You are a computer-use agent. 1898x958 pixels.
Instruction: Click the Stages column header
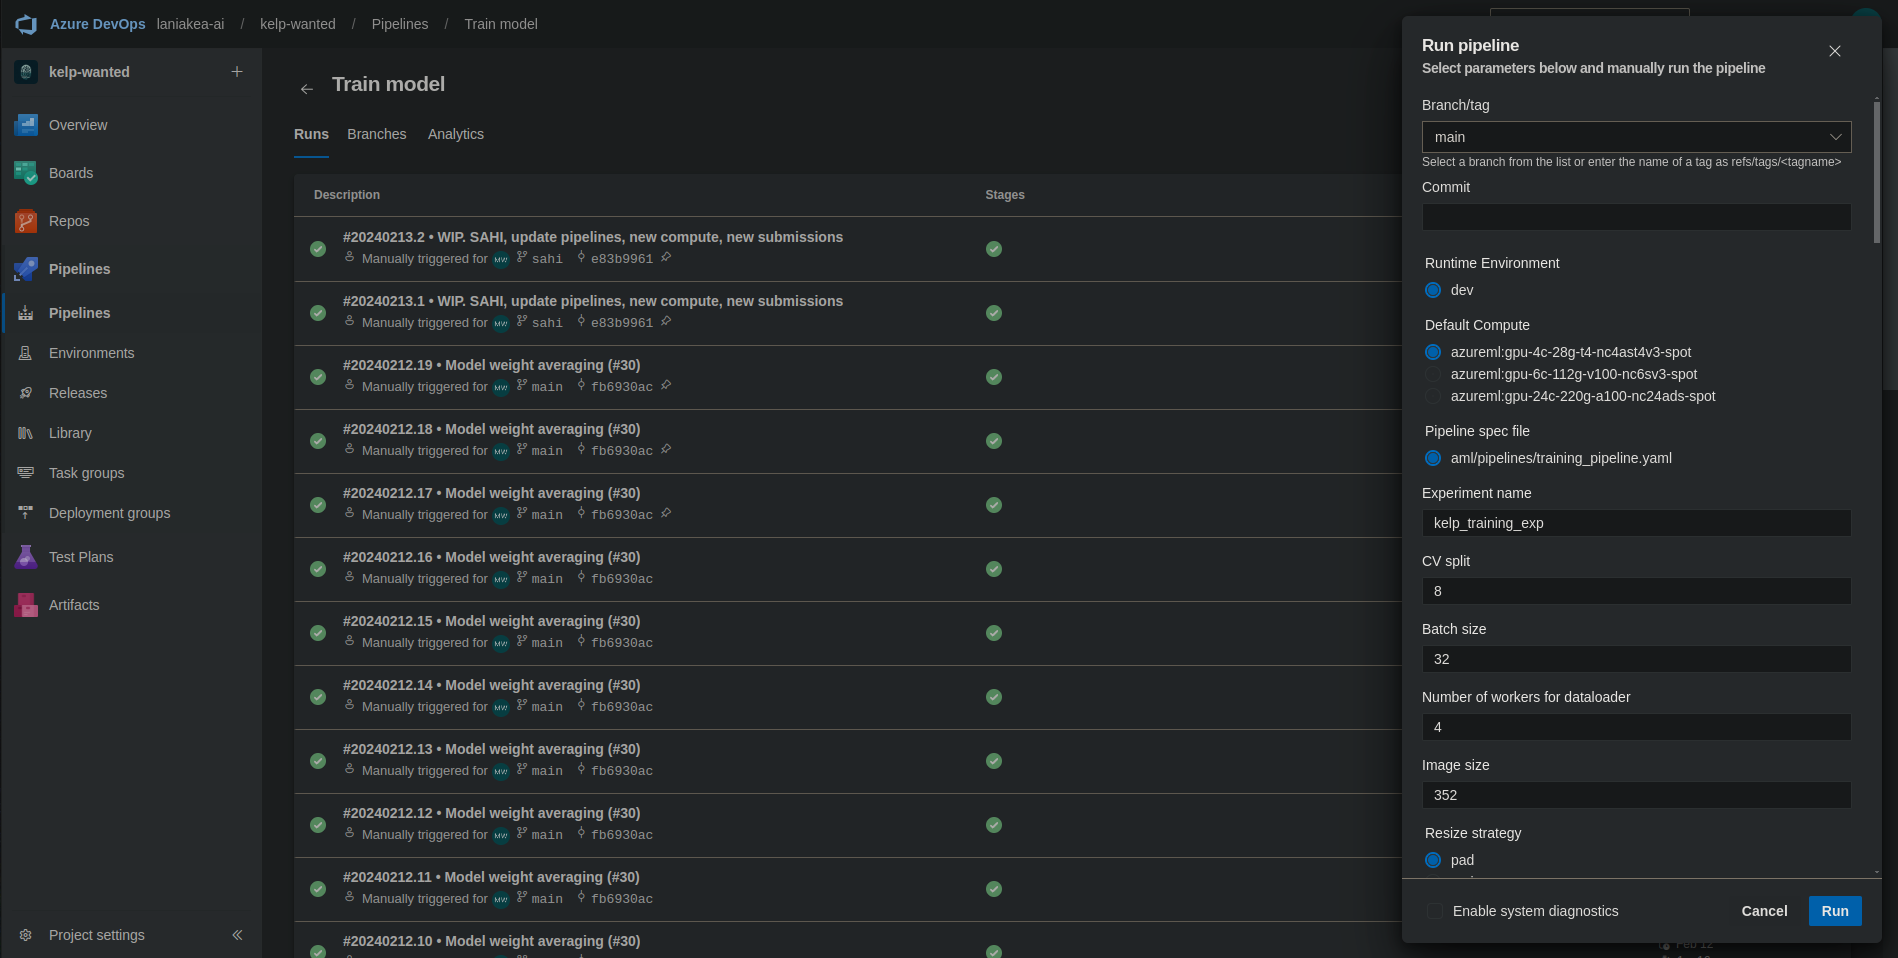point(1005,195)
